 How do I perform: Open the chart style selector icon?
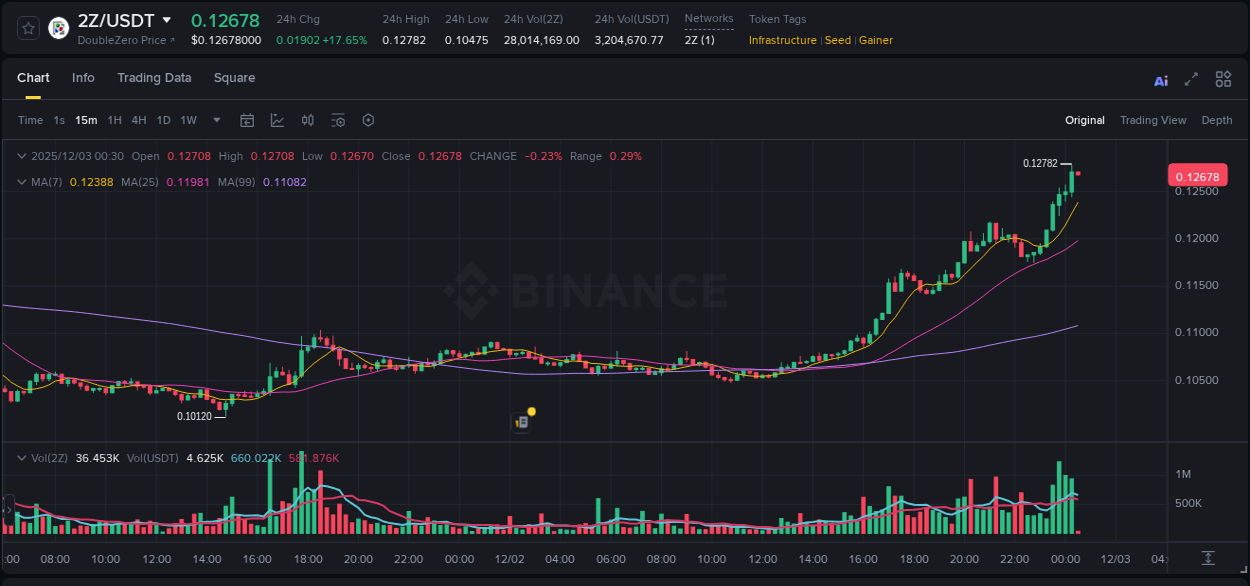[x=277, y=120]
